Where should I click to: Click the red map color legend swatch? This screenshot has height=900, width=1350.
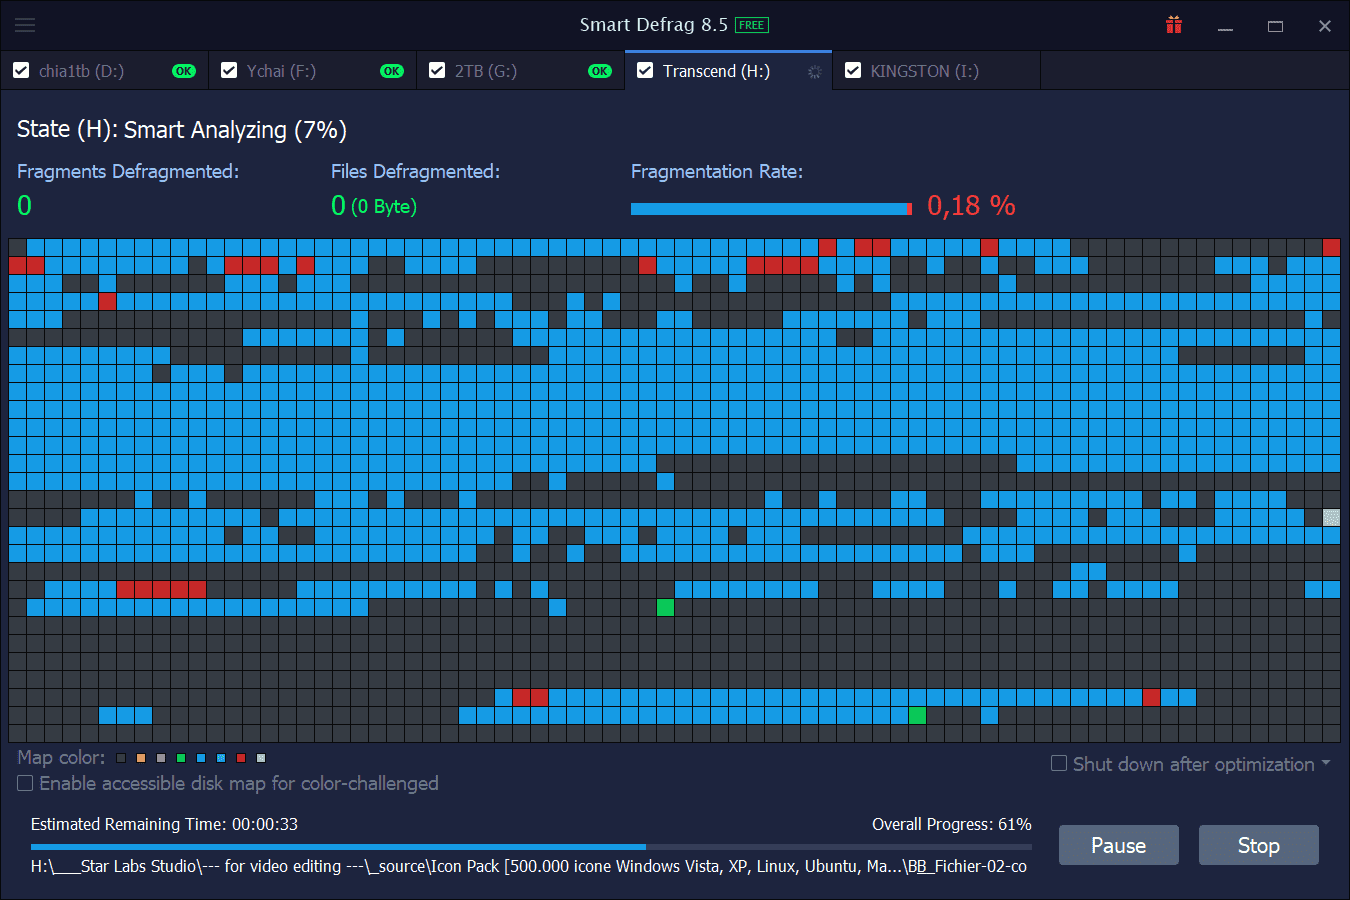(x=241, y=758)
